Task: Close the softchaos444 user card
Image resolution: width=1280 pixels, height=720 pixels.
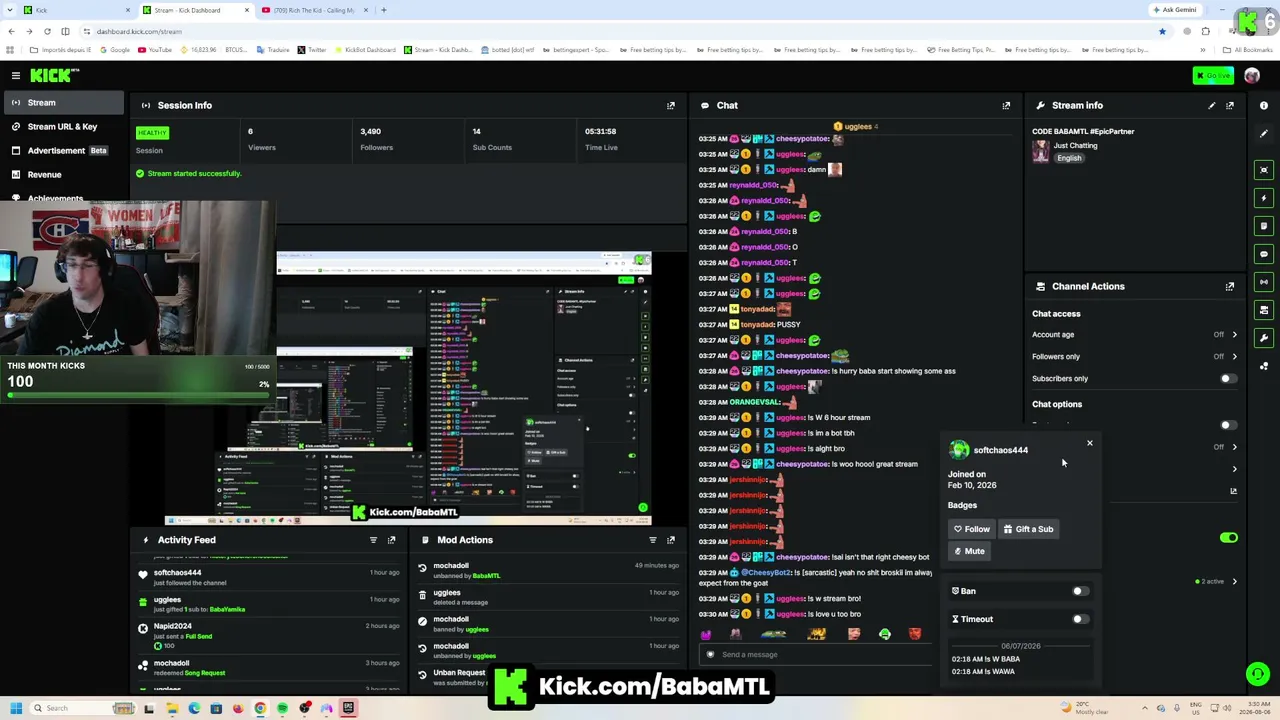Action: [1090, 443]
